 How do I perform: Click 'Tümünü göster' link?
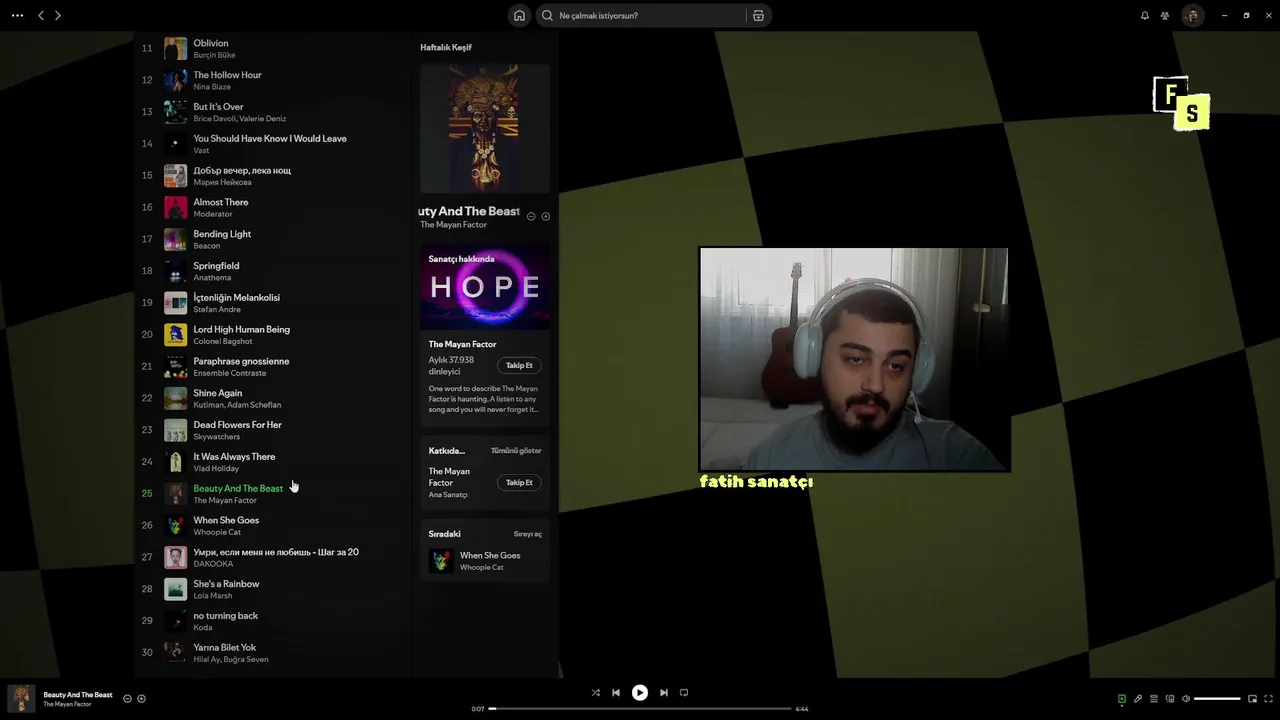(516, 451)
